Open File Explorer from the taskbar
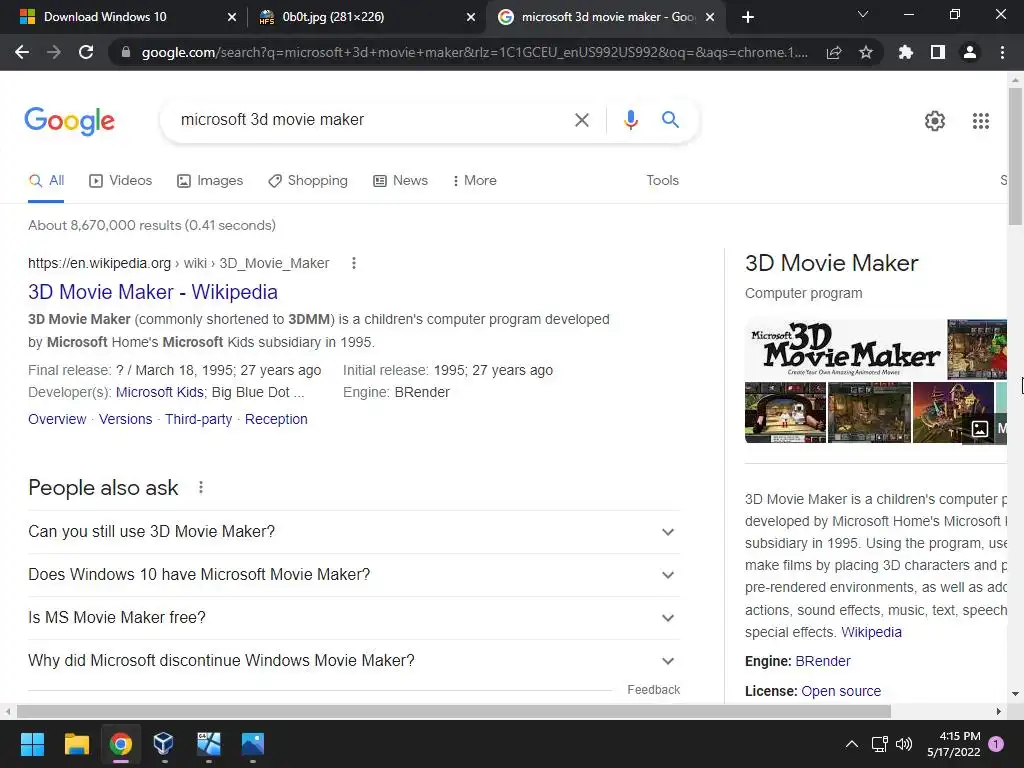The width and height of the screenshot is (1024, 768). coord(76,744)
